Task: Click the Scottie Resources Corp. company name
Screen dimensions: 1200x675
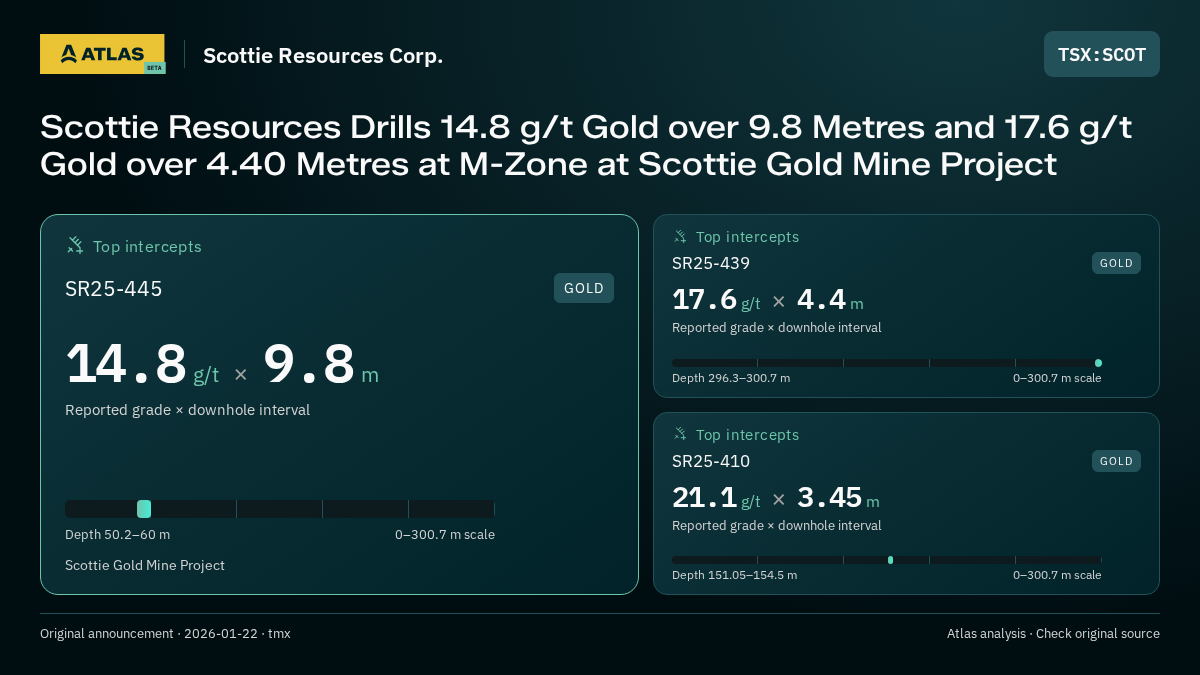Action: 323,56
